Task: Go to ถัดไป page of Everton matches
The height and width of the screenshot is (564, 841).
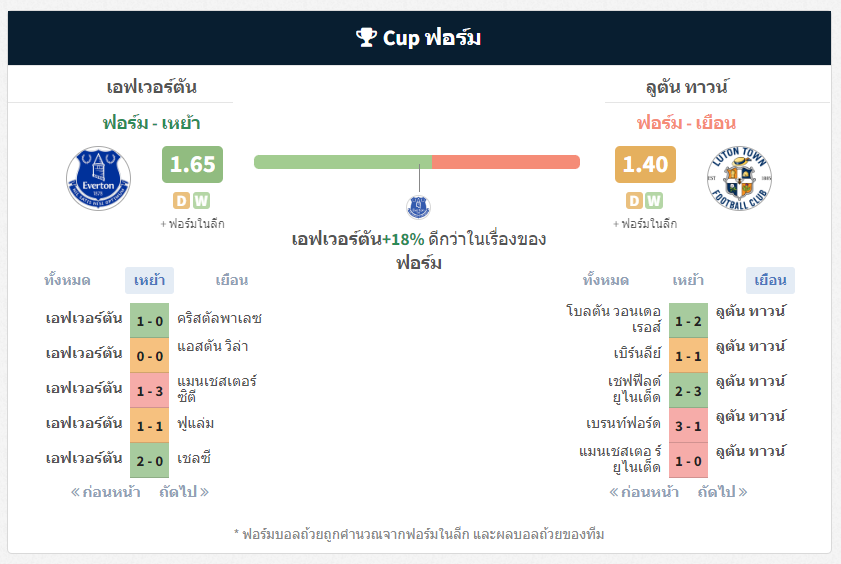Action: point(184,492)
